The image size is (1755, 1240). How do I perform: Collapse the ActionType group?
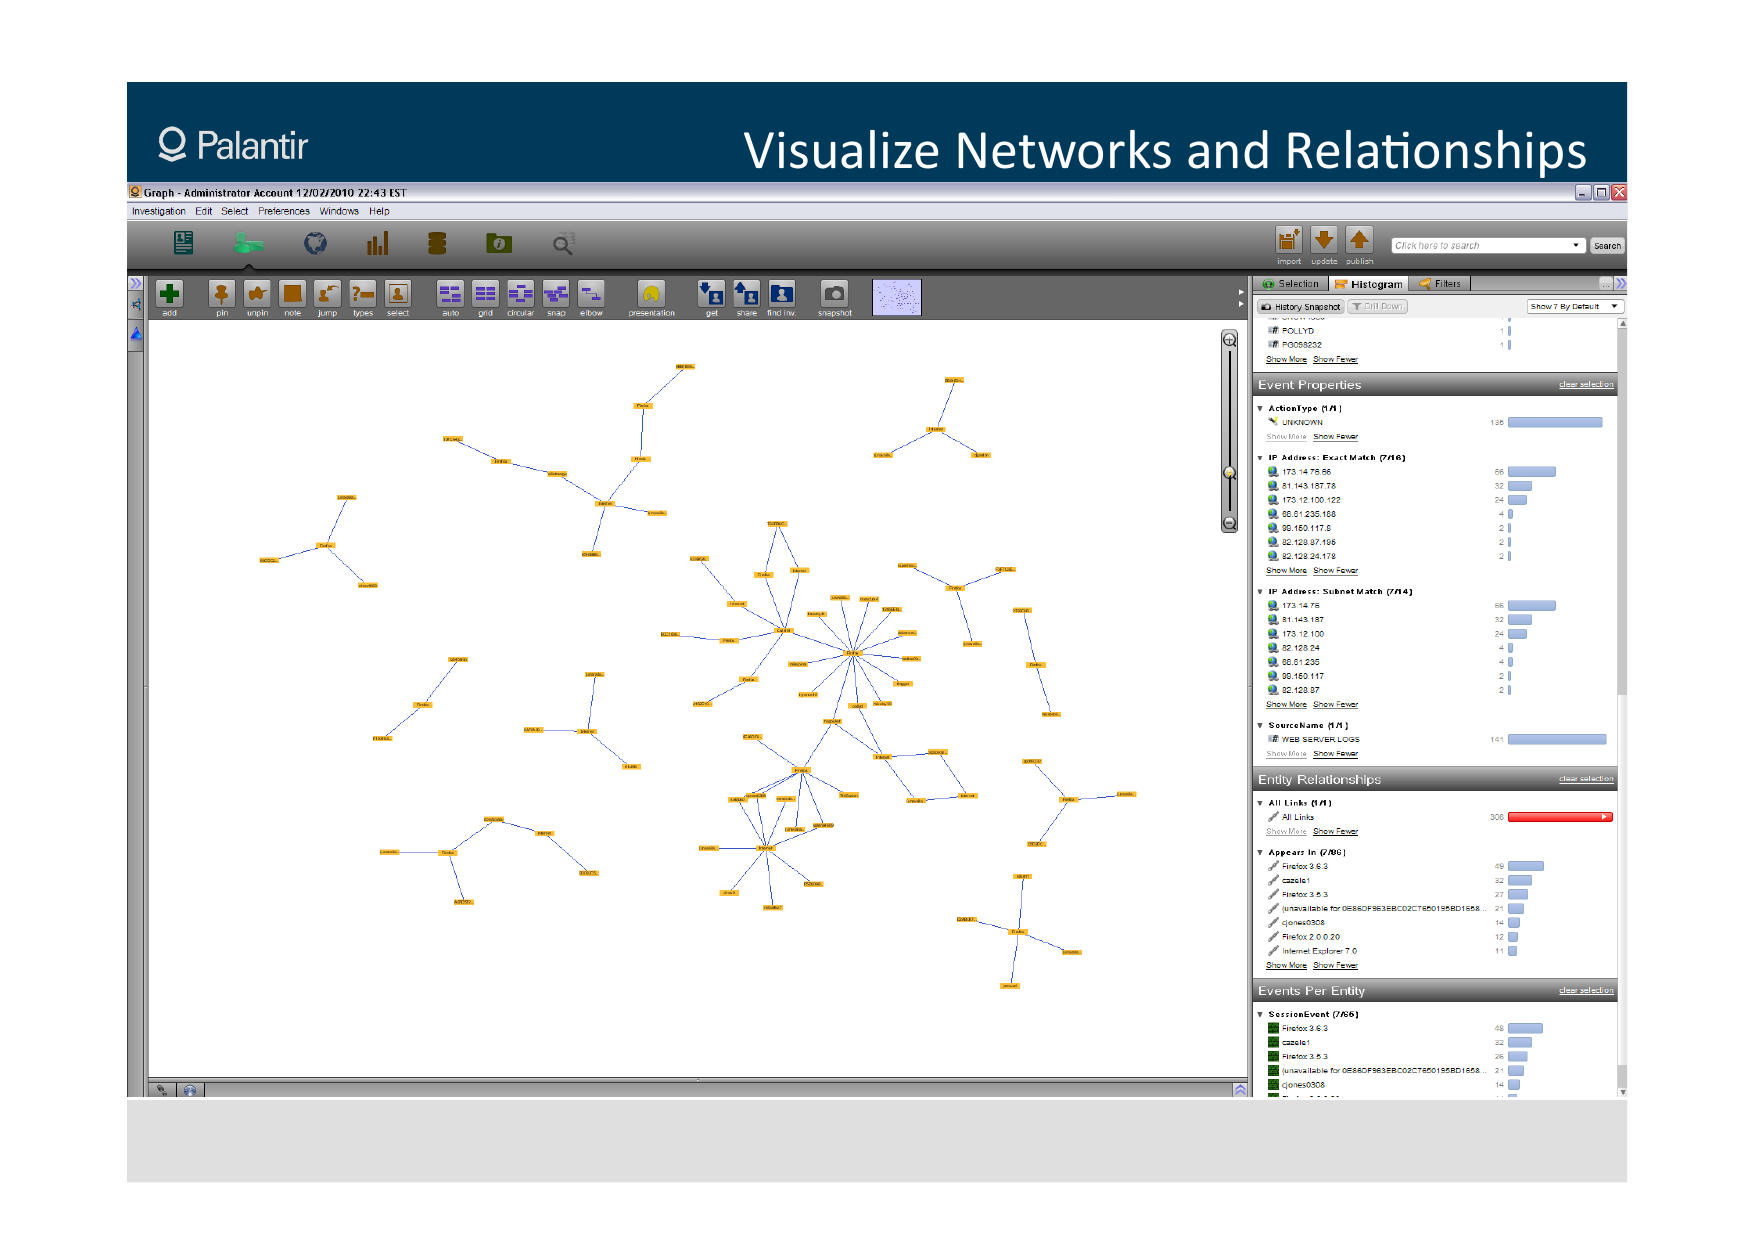[1260, 409]
